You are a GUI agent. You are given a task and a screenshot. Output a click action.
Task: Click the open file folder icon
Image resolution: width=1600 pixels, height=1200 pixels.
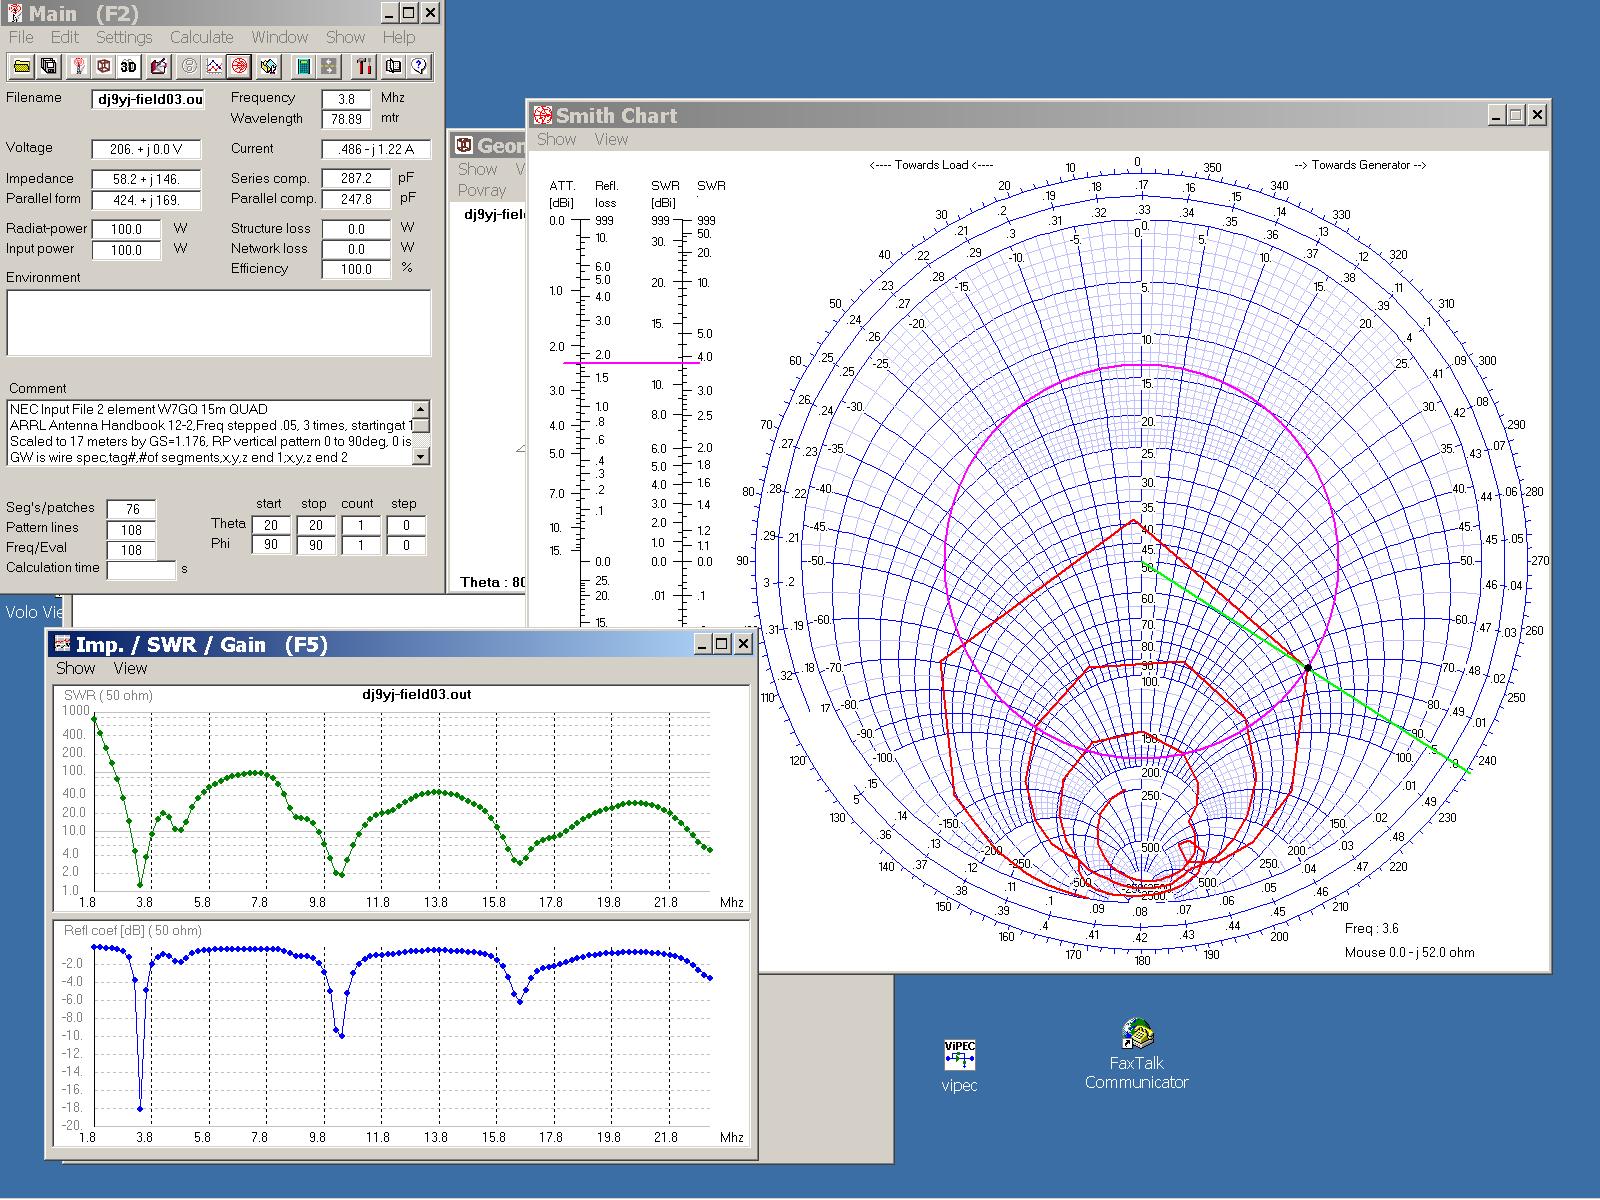pos(21,66)
